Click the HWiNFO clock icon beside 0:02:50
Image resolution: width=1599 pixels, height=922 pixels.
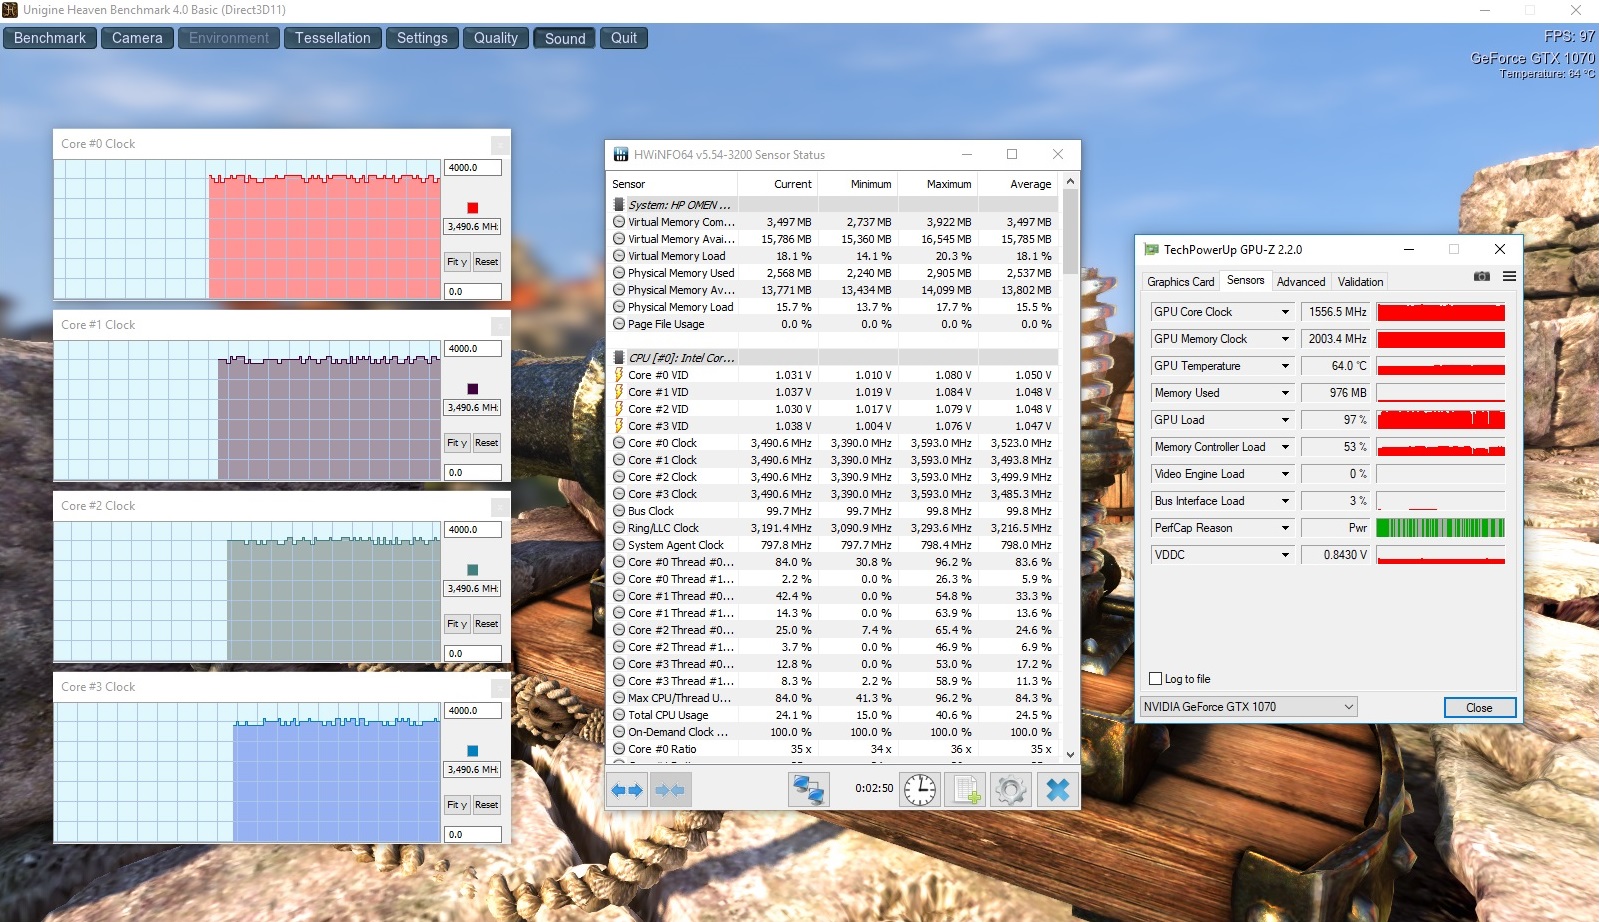[920, 790]
